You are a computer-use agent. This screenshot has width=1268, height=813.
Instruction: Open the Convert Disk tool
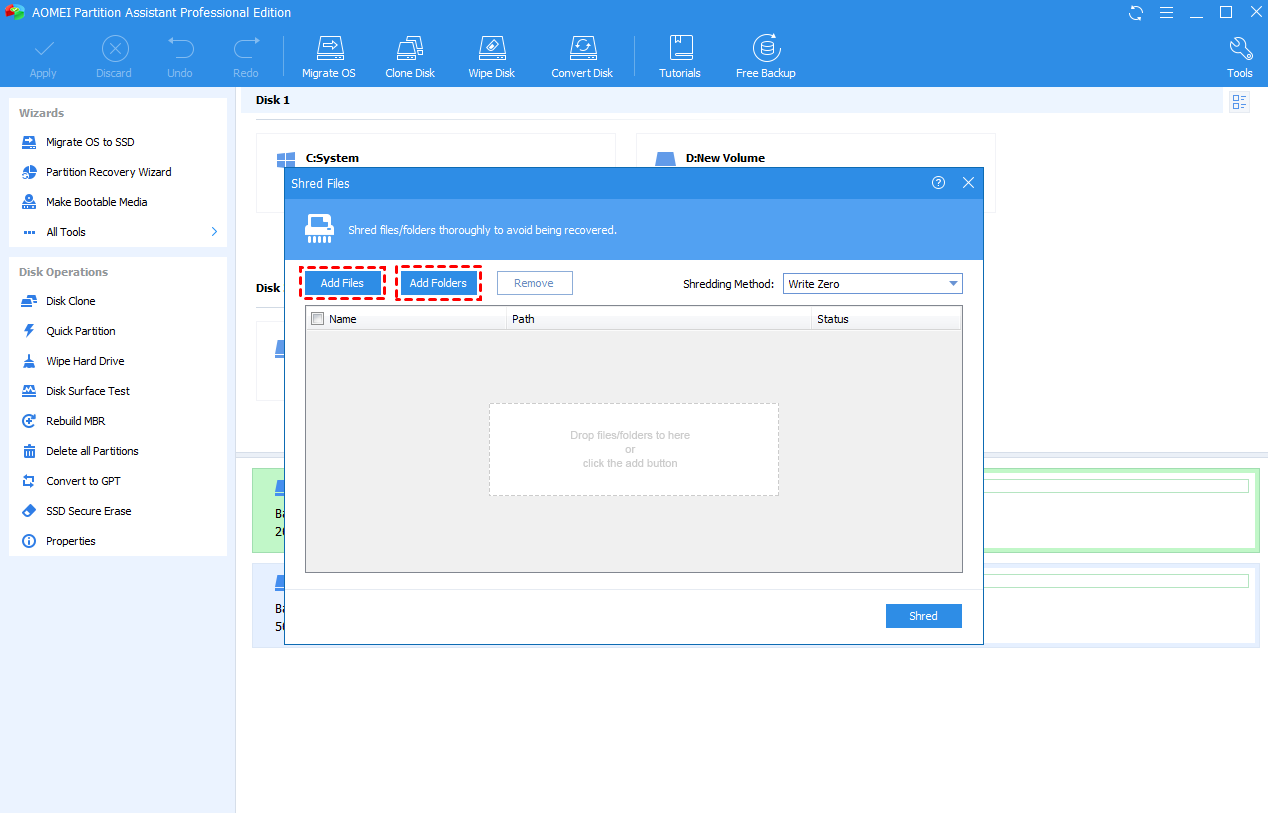click(x=582, y=57)
